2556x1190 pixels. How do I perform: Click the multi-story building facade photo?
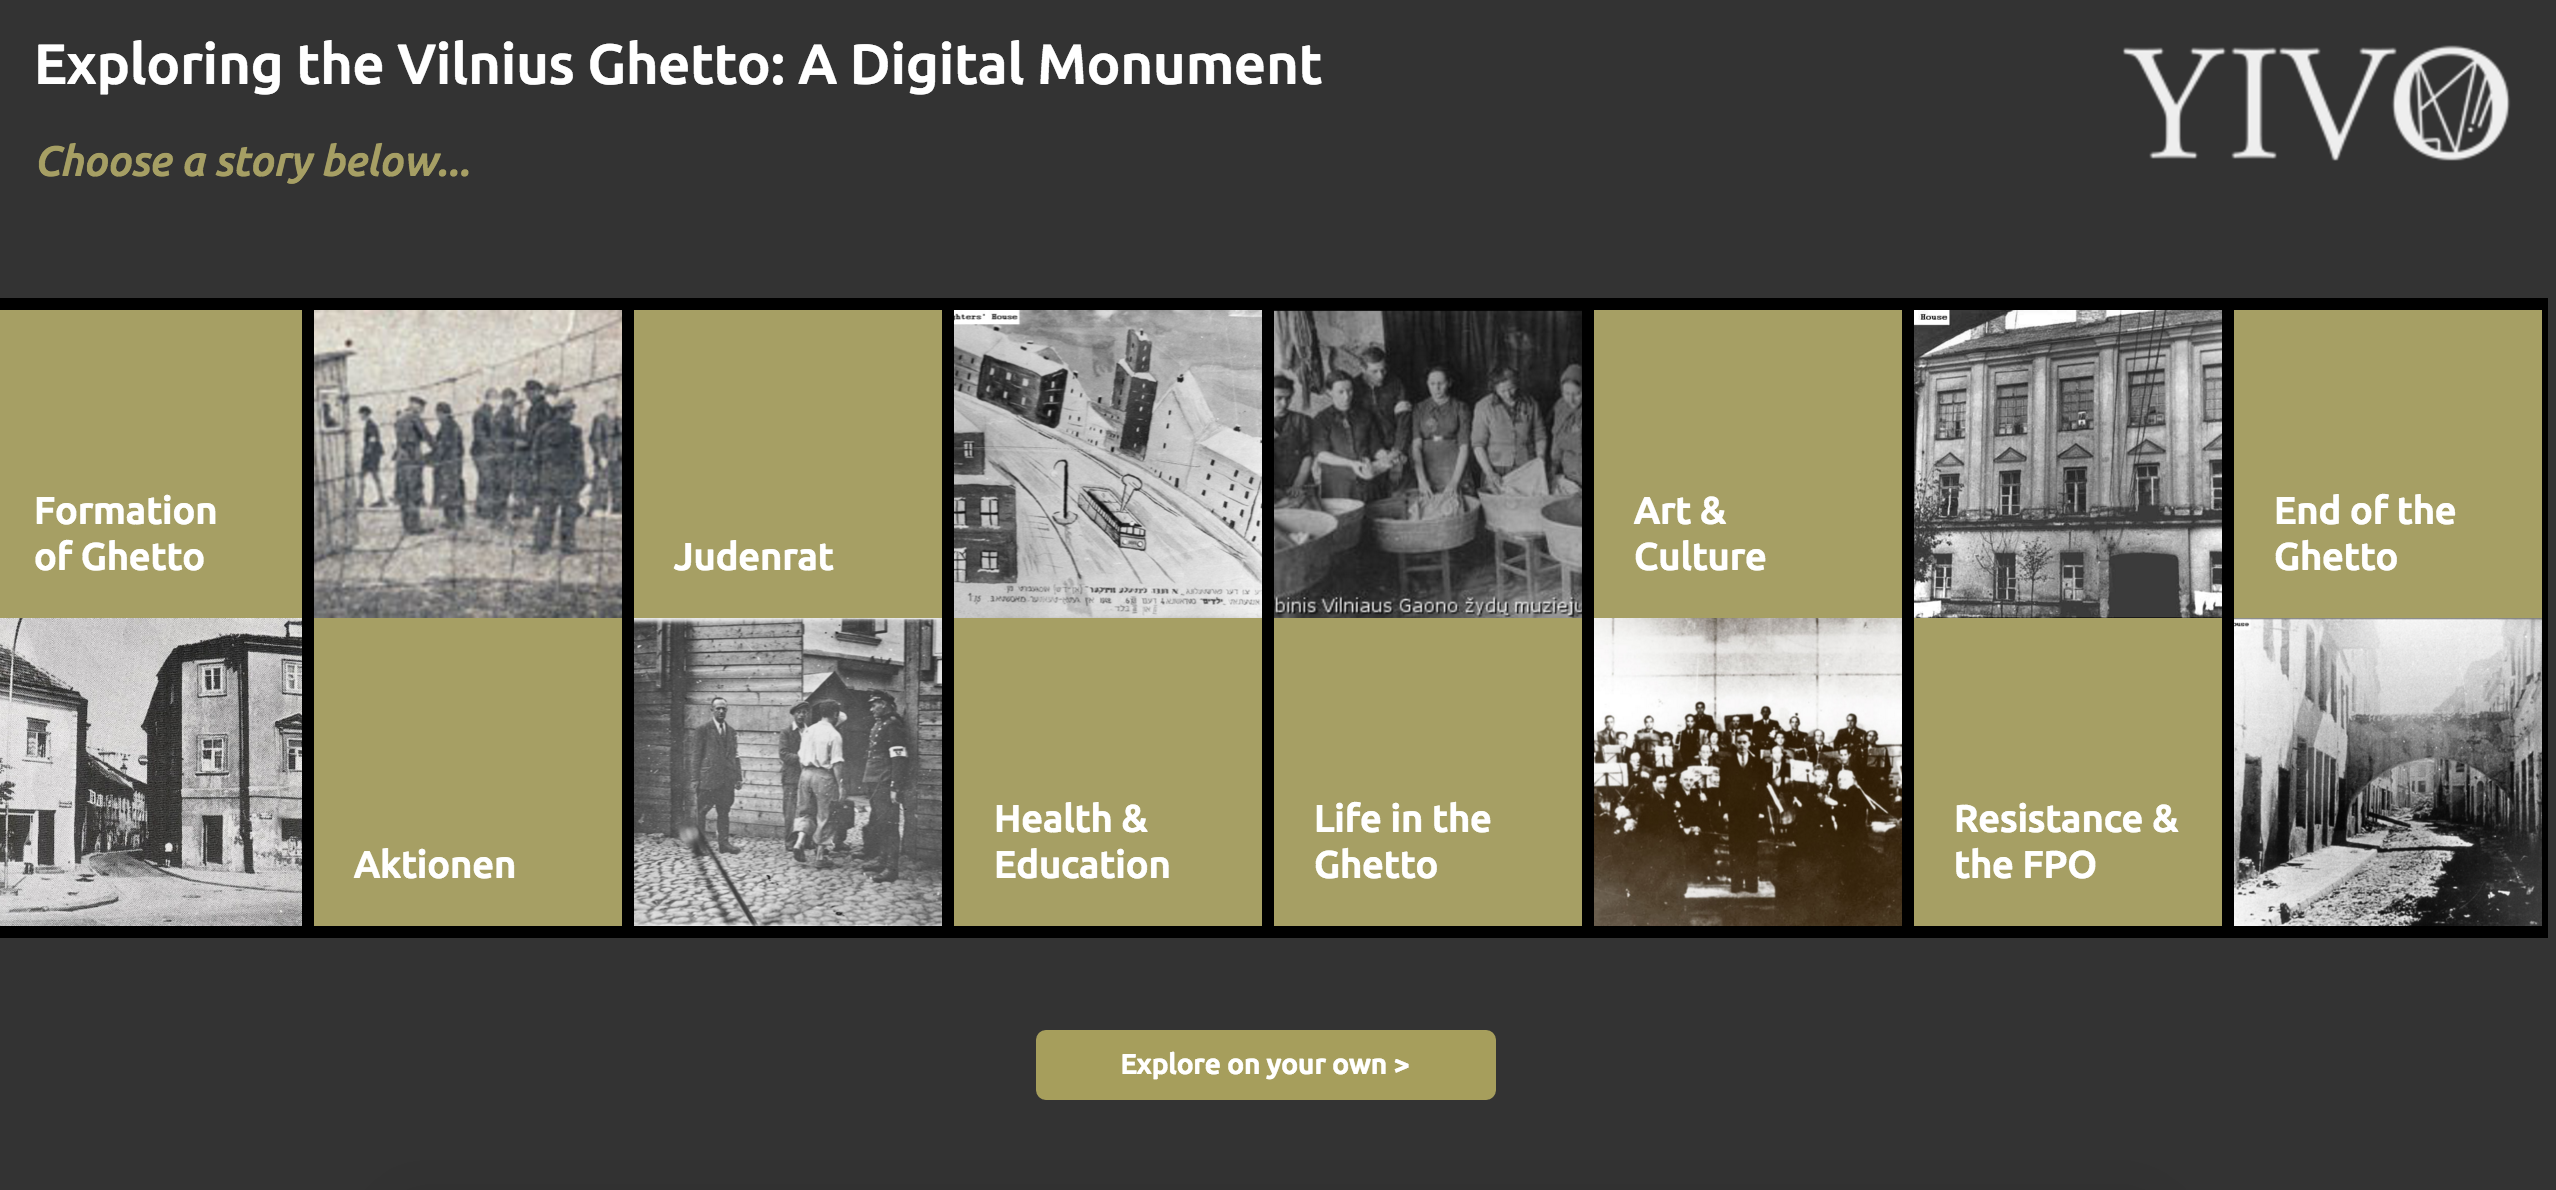tap(2067, 464)
